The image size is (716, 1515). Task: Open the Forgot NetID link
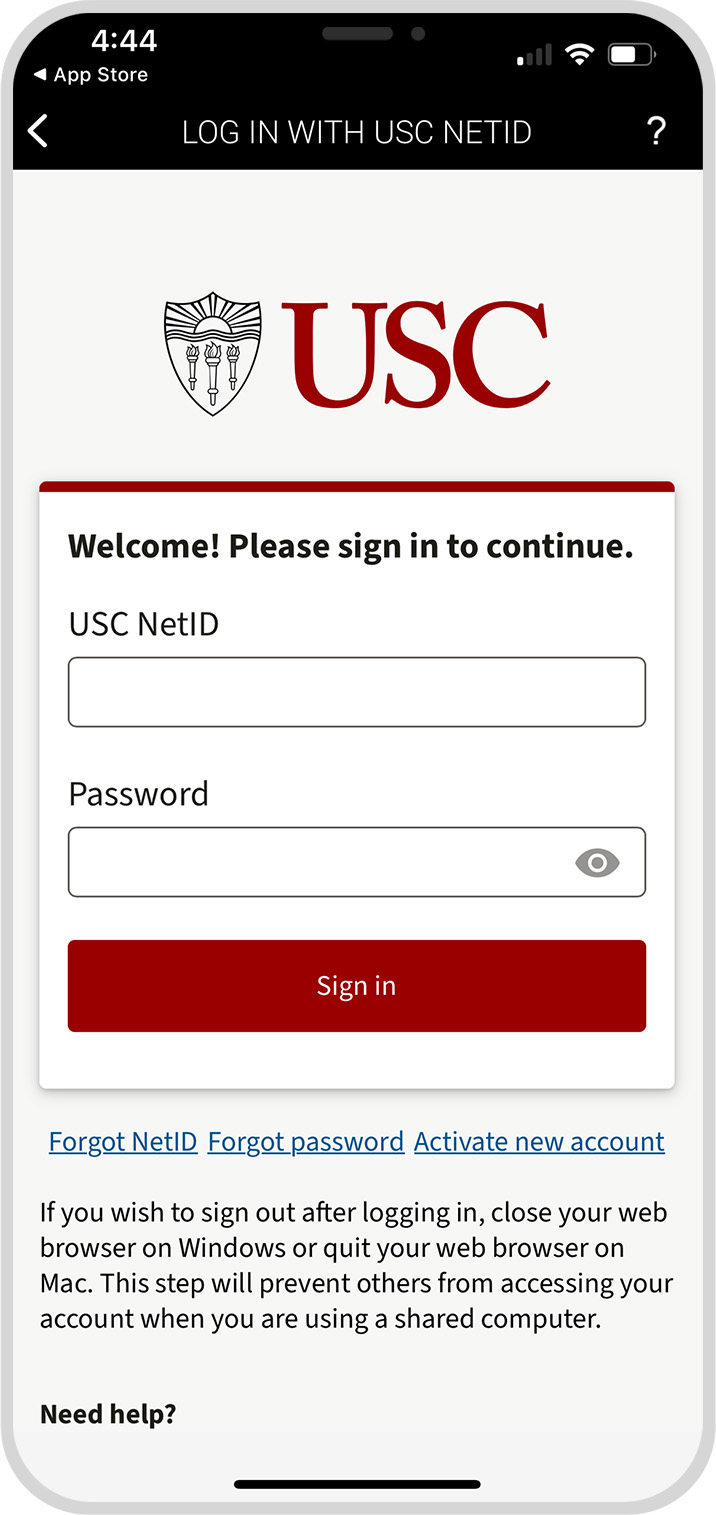coord(123,1142)
